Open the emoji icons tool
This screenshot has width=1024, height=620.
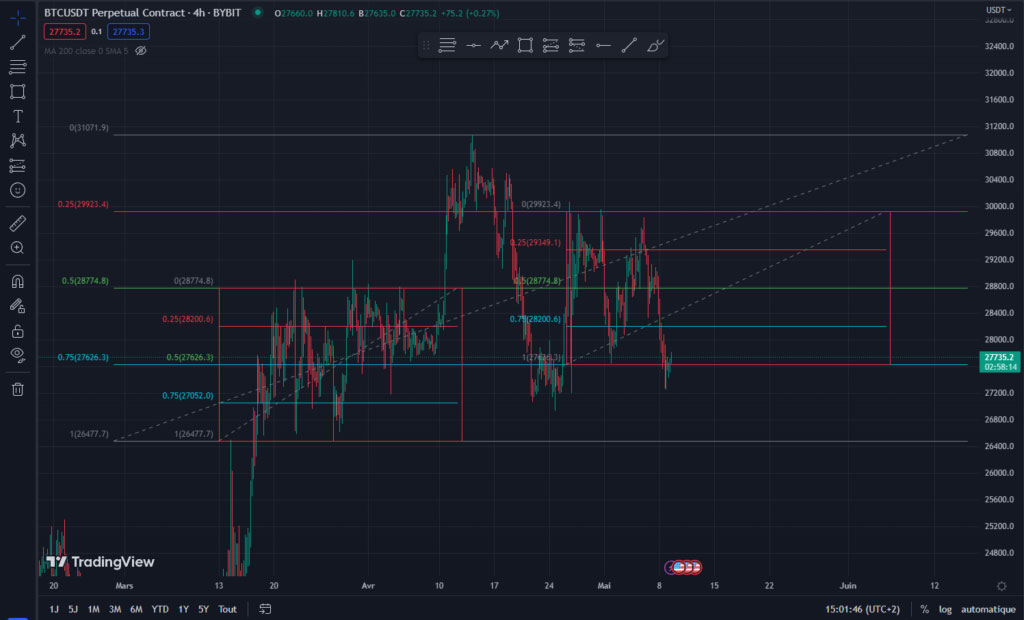[x=18, y=190]
